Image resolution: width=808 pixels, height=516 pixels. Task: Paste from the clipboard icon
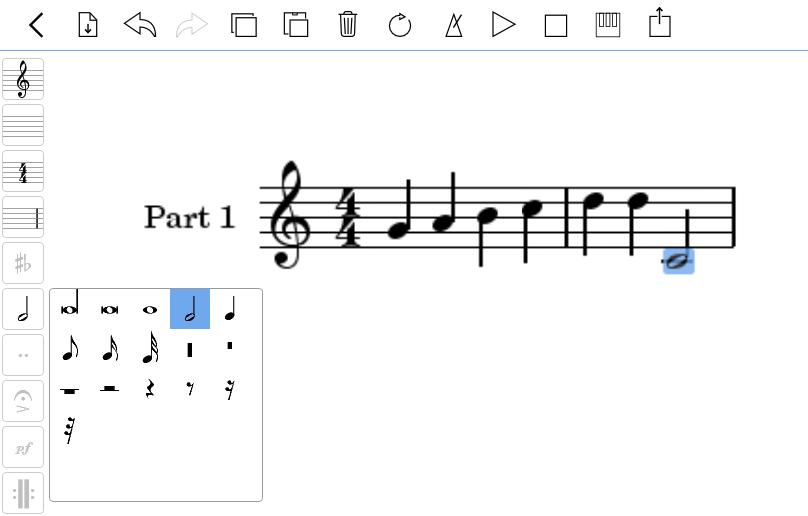[296, 25]
